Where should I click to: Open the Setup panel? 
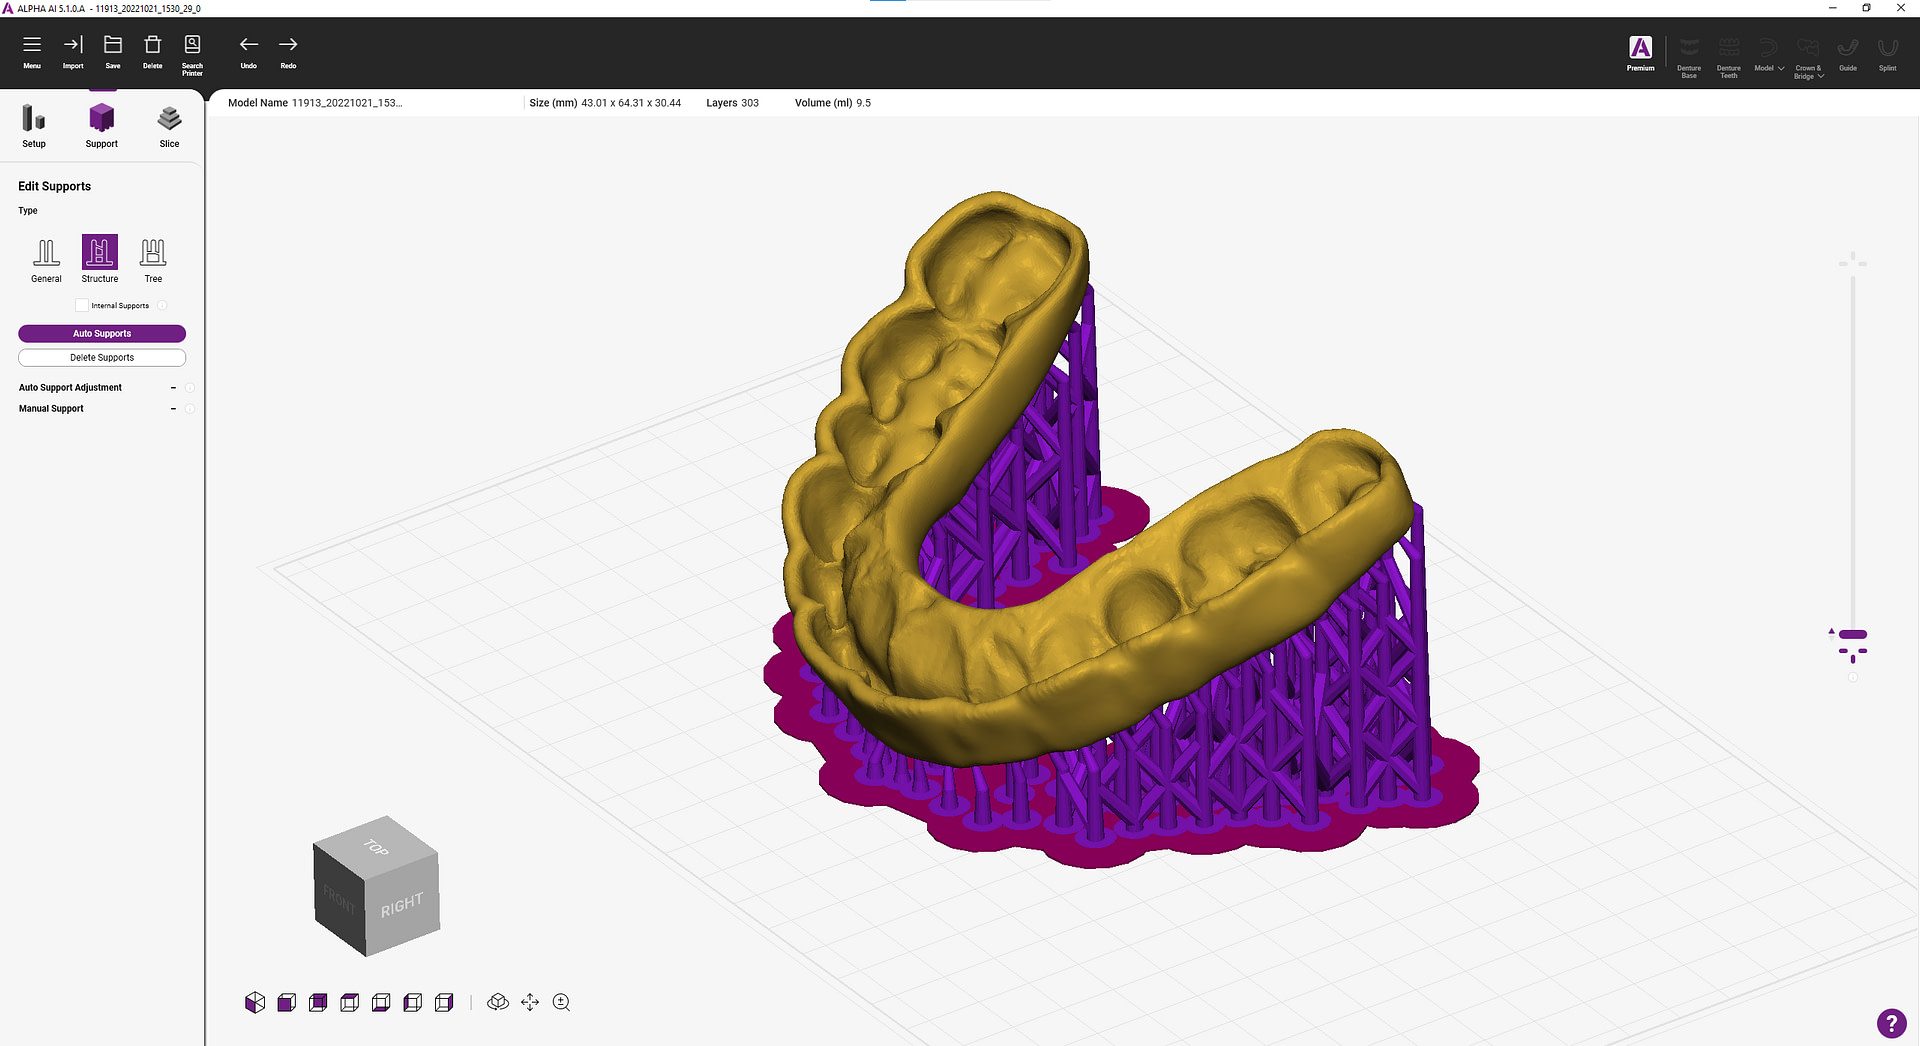click(x=33, y=125)
